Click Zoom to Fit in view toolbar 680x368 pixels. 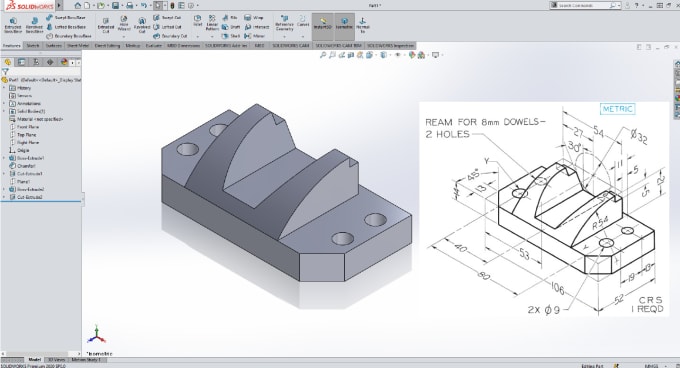click(323, 55)
